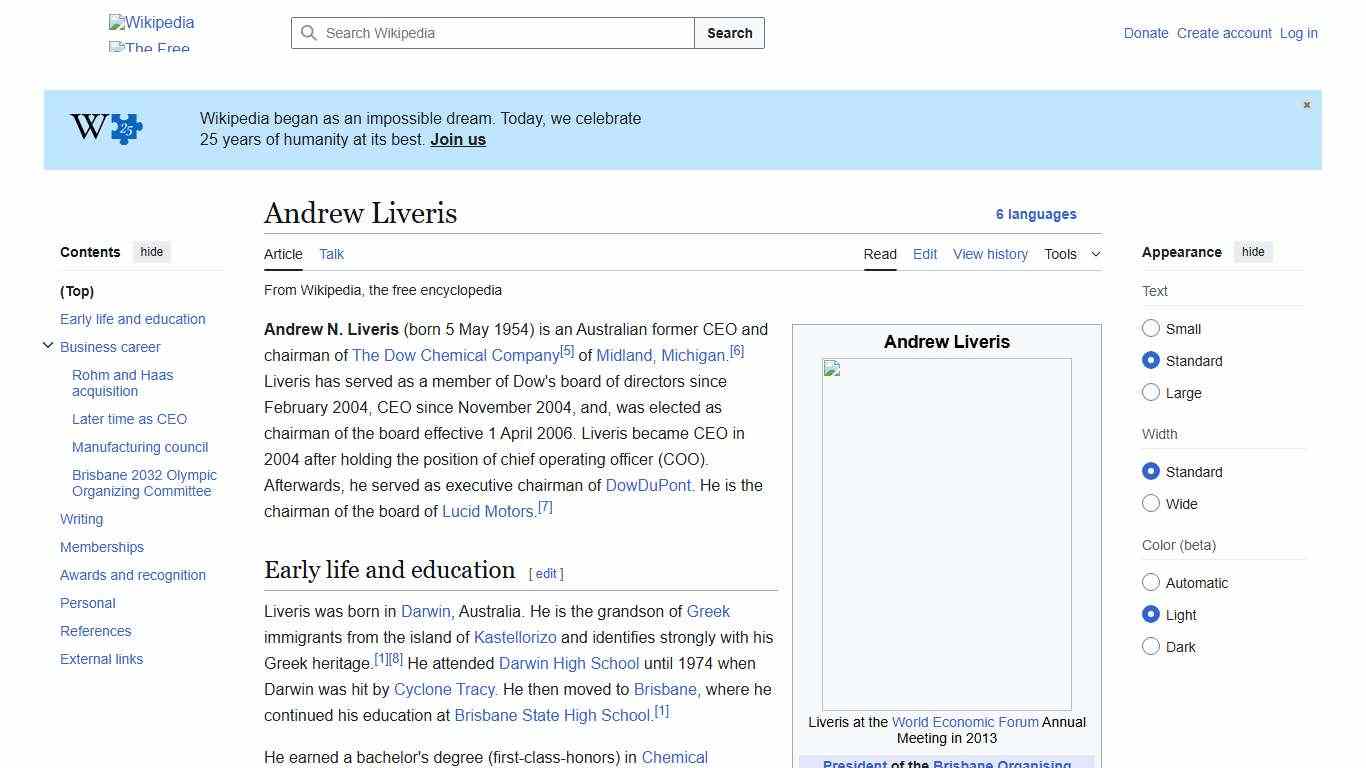Click the magnifying glass in the search bar
This screenshot has height=768, width=1366.
(x=309, y=33)
